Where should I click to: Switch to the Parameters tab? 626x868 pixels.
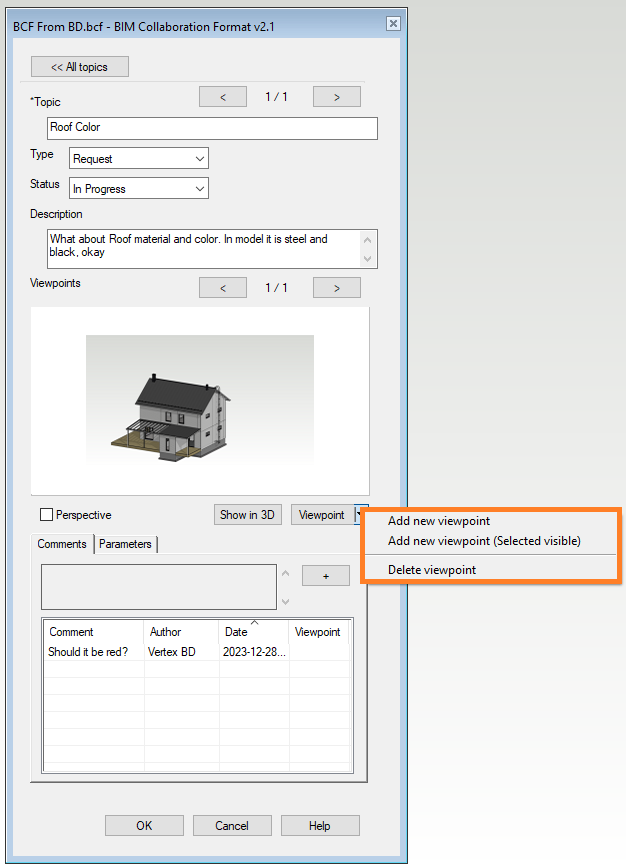(x=125, y=544)
